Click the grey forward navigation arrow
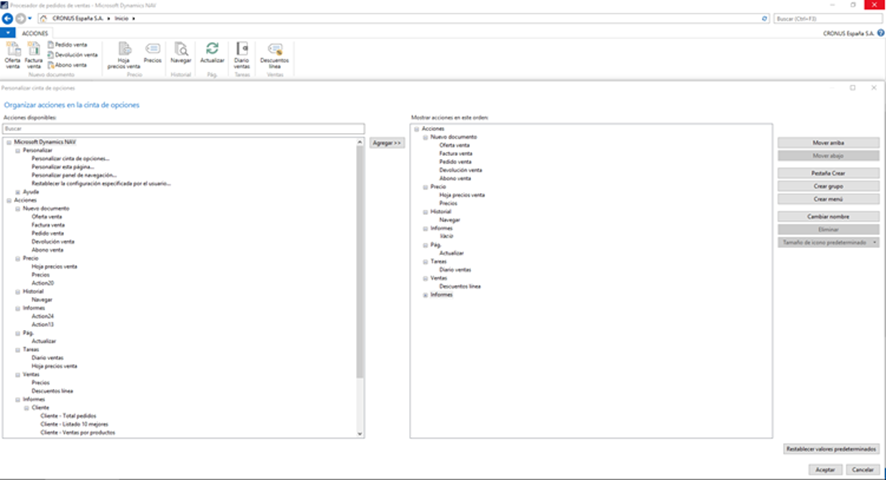 20,19
